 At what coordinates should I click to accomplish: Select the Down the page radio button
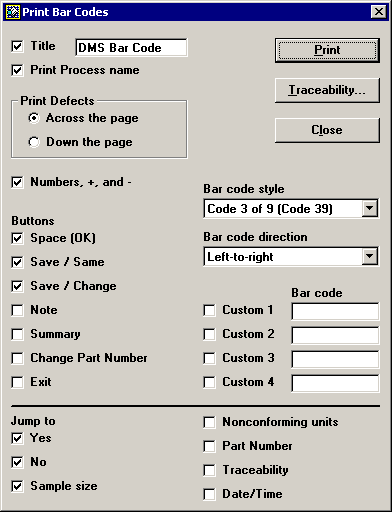click(x=34, y=142)
